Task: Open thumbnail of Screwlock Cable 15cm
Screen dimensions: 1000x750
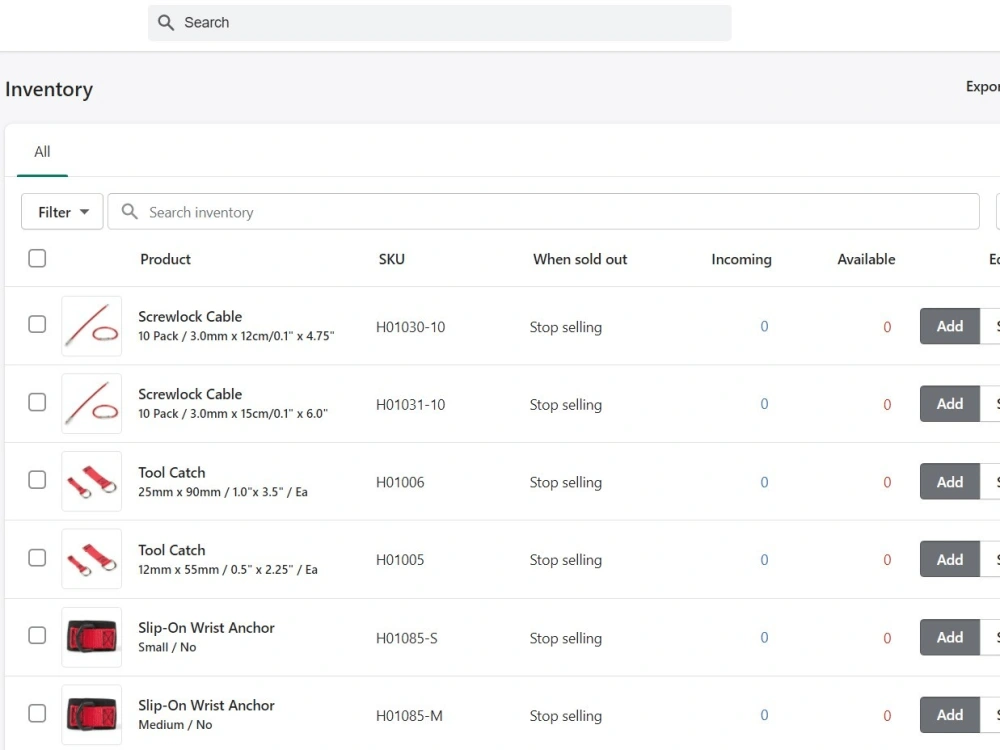Action: (x=92, y=404)
